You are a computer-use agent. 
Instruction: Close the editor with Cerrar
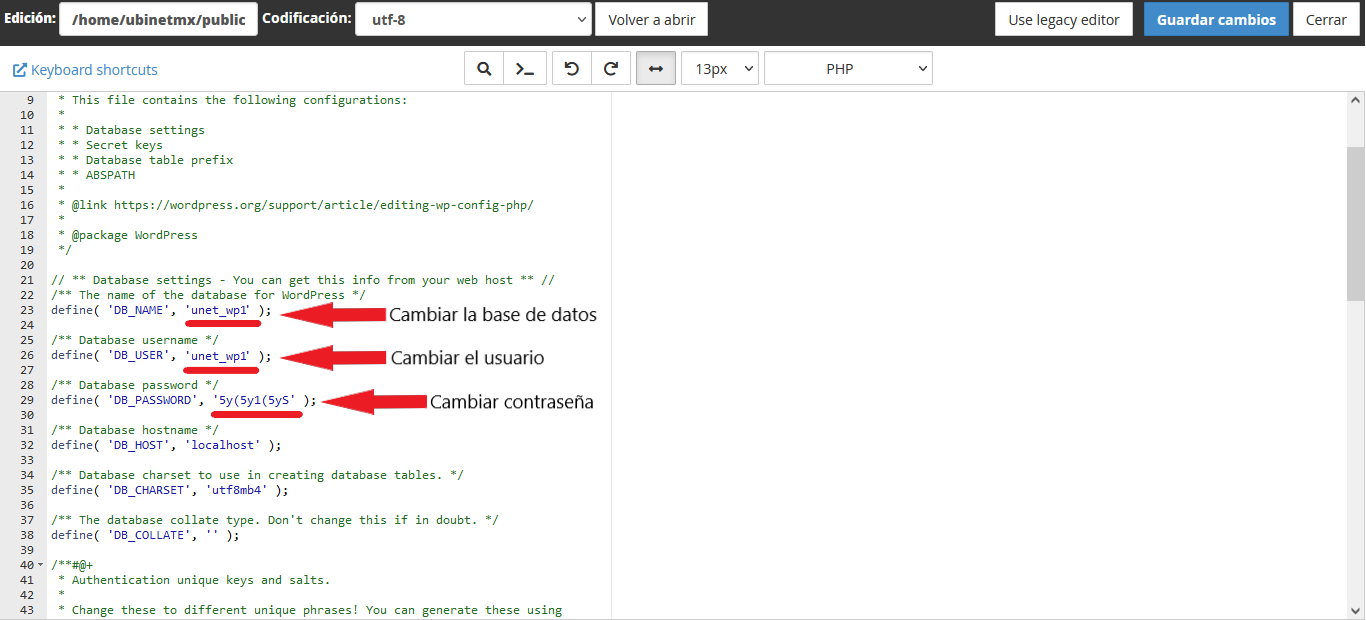click(x=1326, y=19)
